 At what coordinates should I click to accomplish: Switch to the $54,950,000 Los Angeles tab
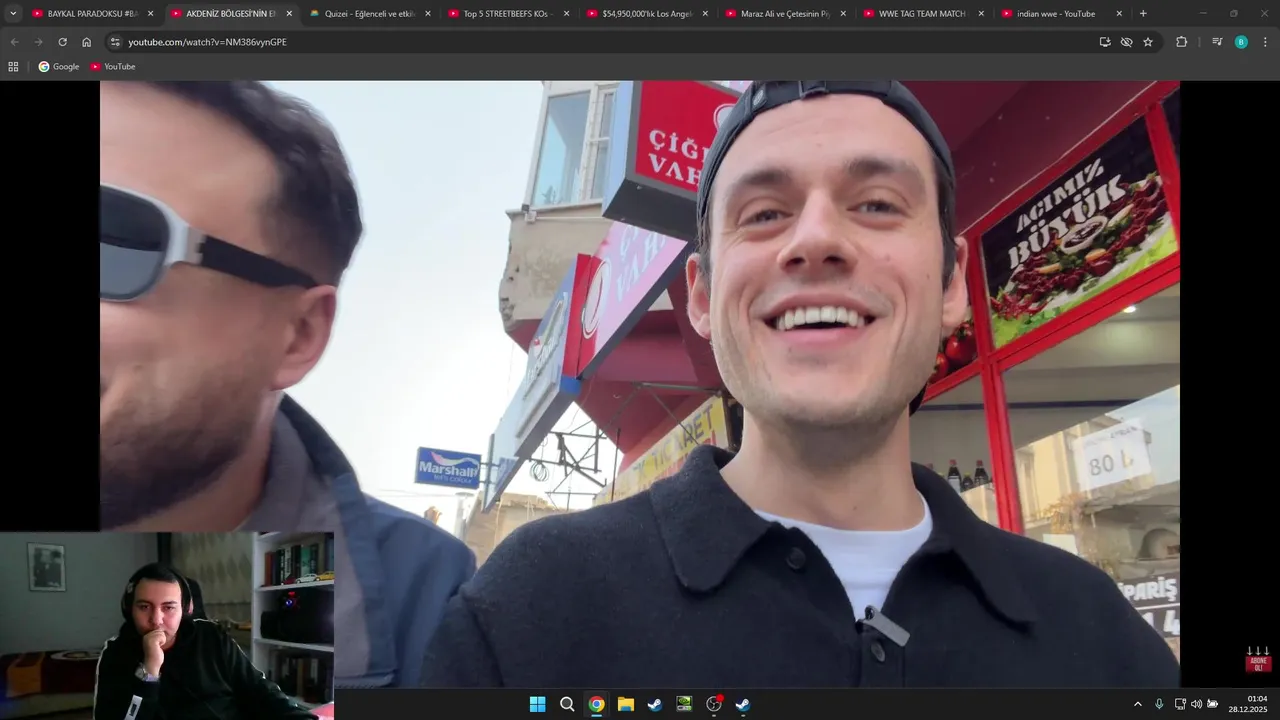click(646, 14)
